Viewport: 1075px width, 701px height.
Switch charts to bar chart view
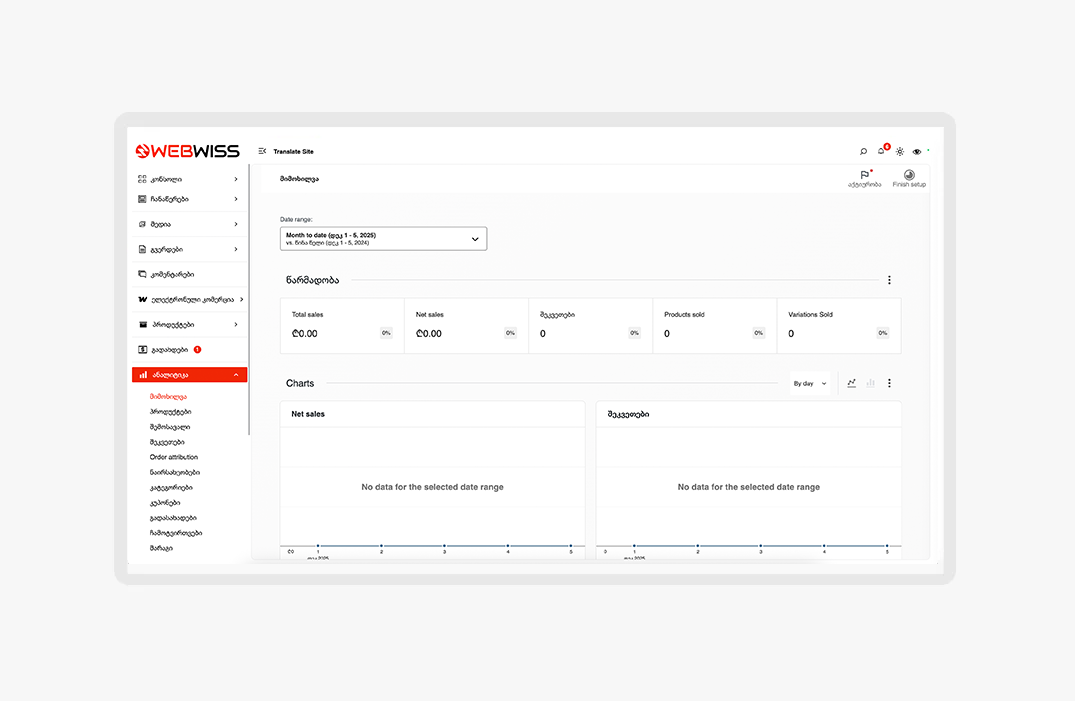[x=870, y=383]
